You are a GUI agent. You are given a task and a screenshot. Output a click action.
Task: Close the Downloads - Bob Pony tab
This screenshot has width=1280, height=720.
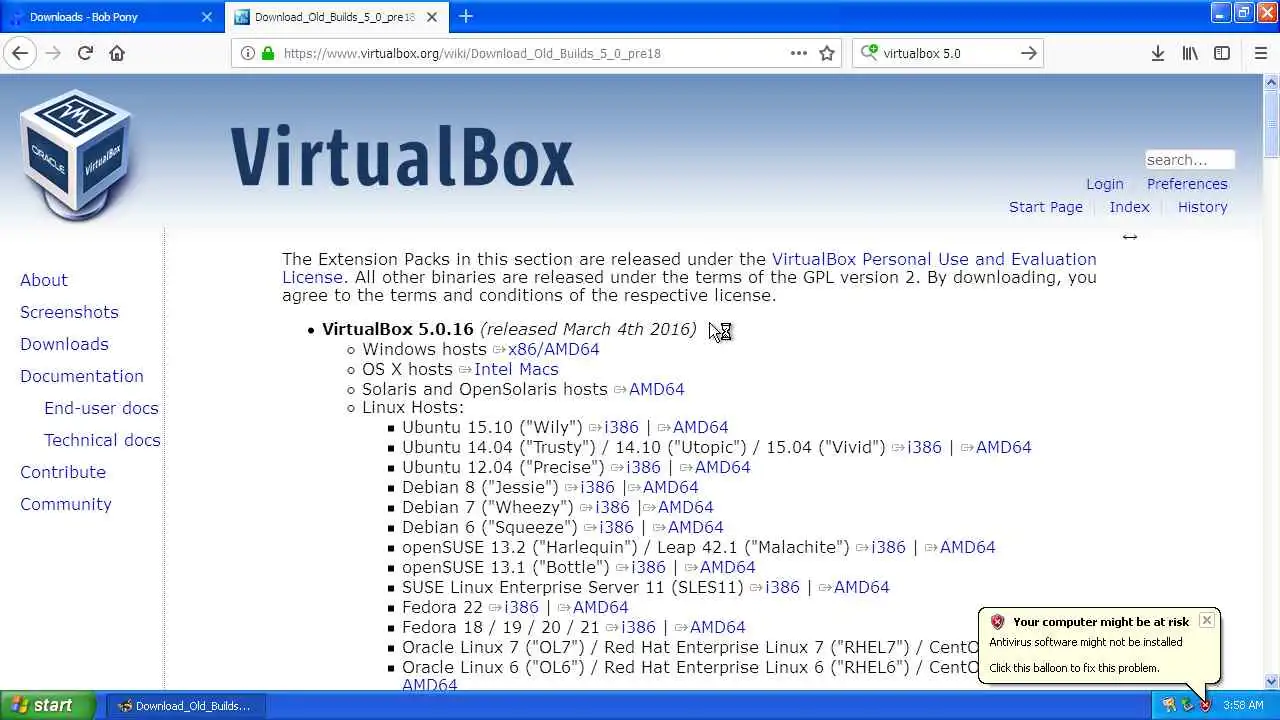tap(207, 17)
